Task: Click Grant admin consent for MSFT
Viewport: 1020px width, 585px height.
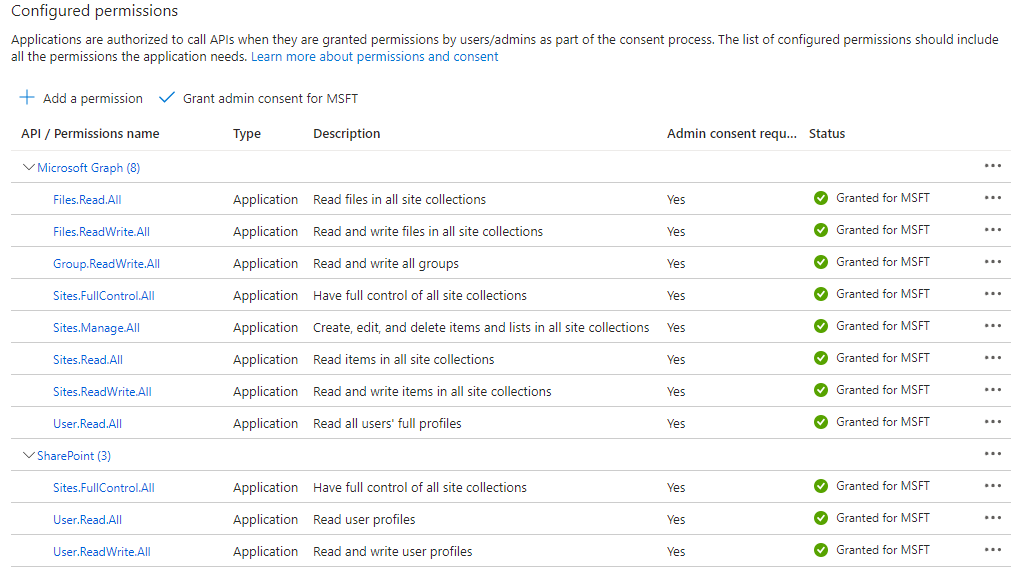Action: pos(270,98)
